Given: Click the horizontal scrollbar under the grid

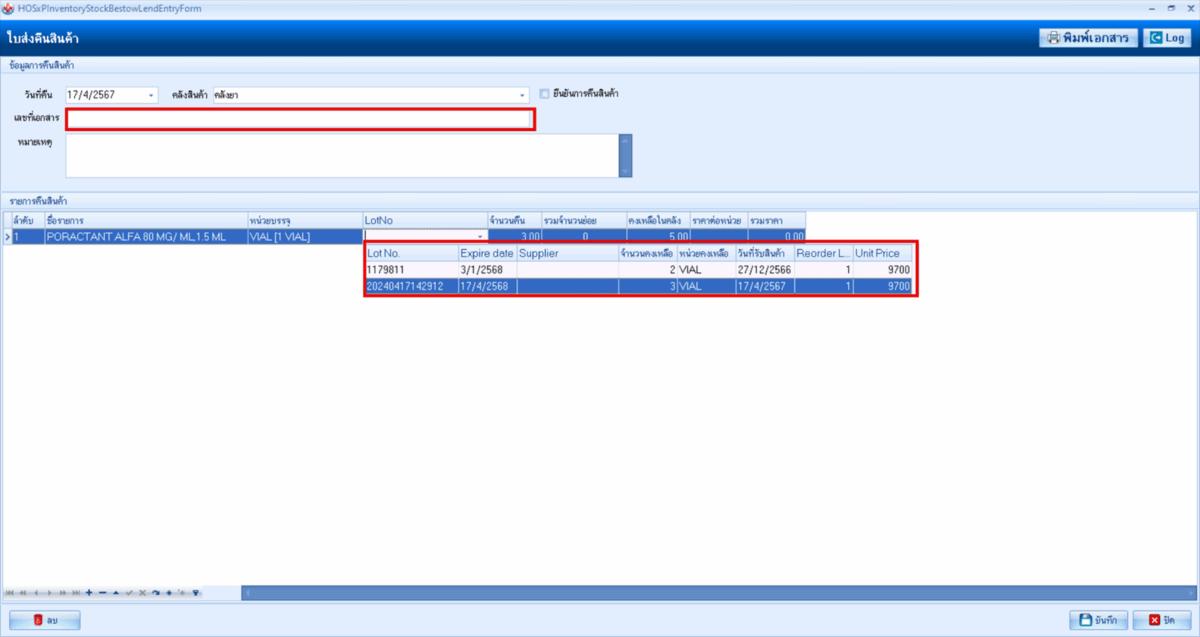Looking at the screenshot, I should coord(700,593).
